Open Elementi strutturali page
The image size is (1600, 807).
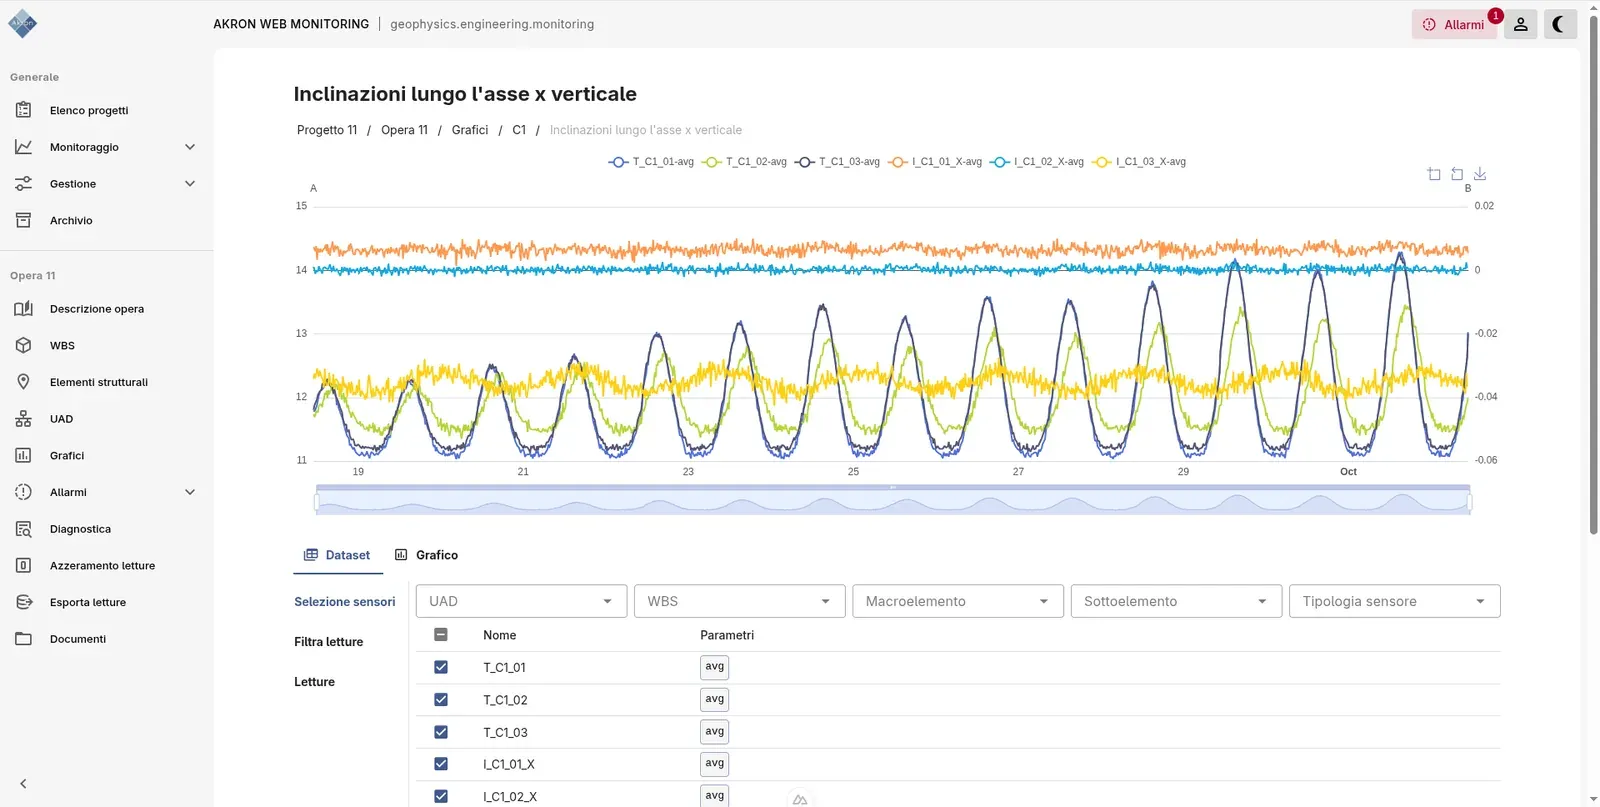click(99, 383)
